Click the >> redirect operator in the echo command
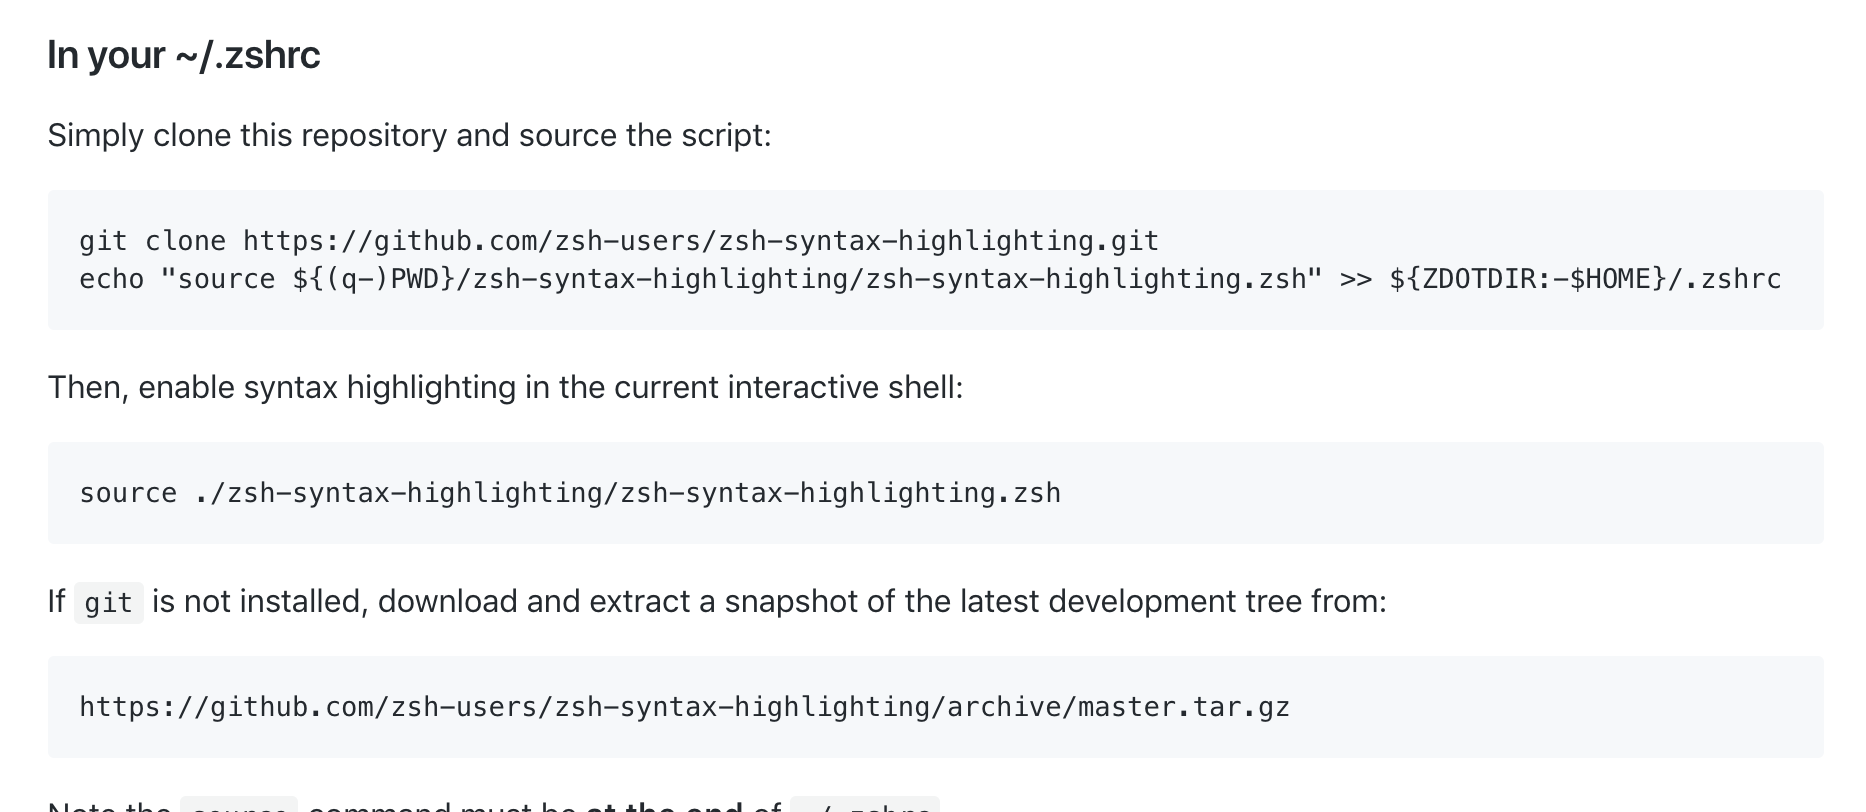This screenshot has width=1866, height=812. tap(1355, 279)
